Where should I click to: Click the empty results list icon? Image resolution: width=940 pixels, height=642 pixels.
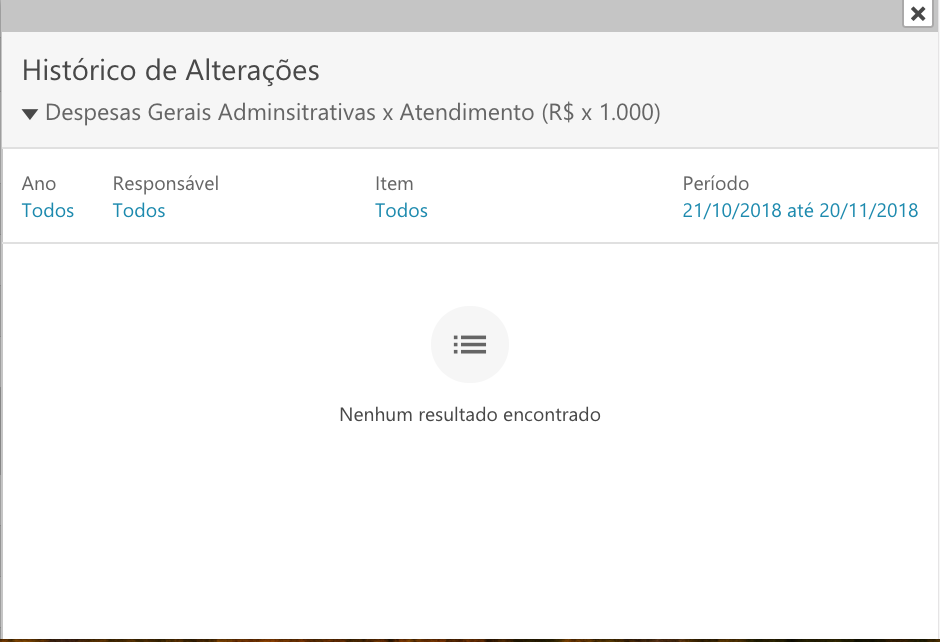coord(470,344)
